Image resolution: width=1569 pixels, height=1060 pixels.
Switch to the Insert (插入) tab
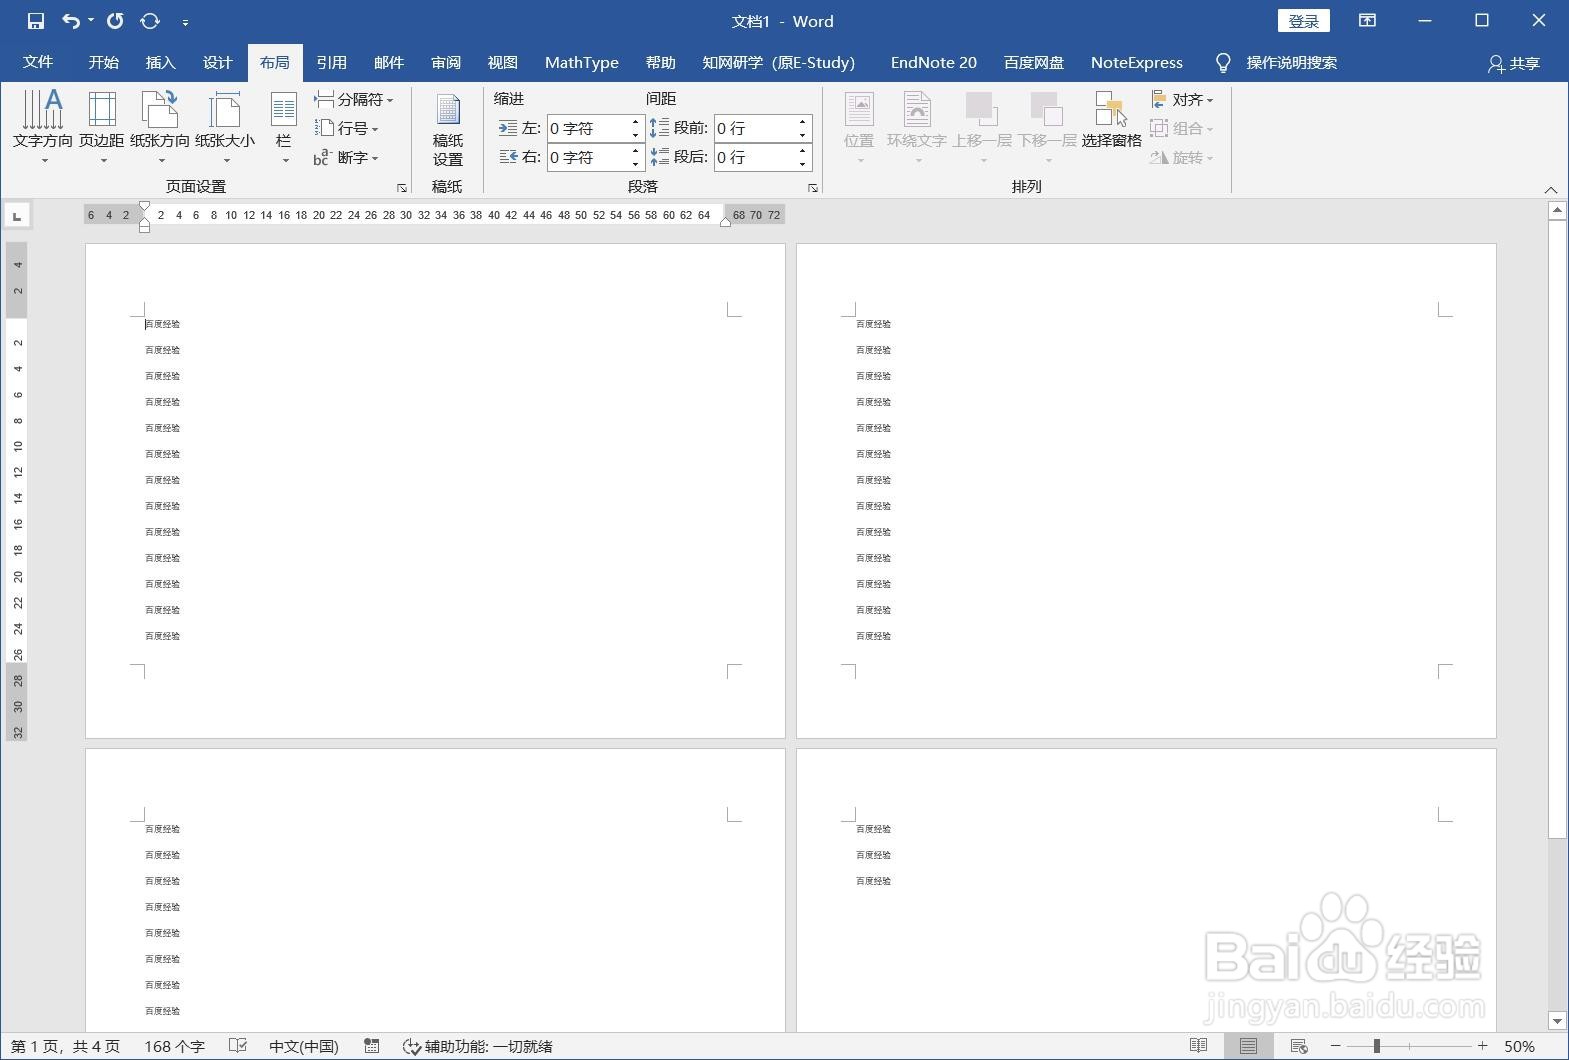161,62
